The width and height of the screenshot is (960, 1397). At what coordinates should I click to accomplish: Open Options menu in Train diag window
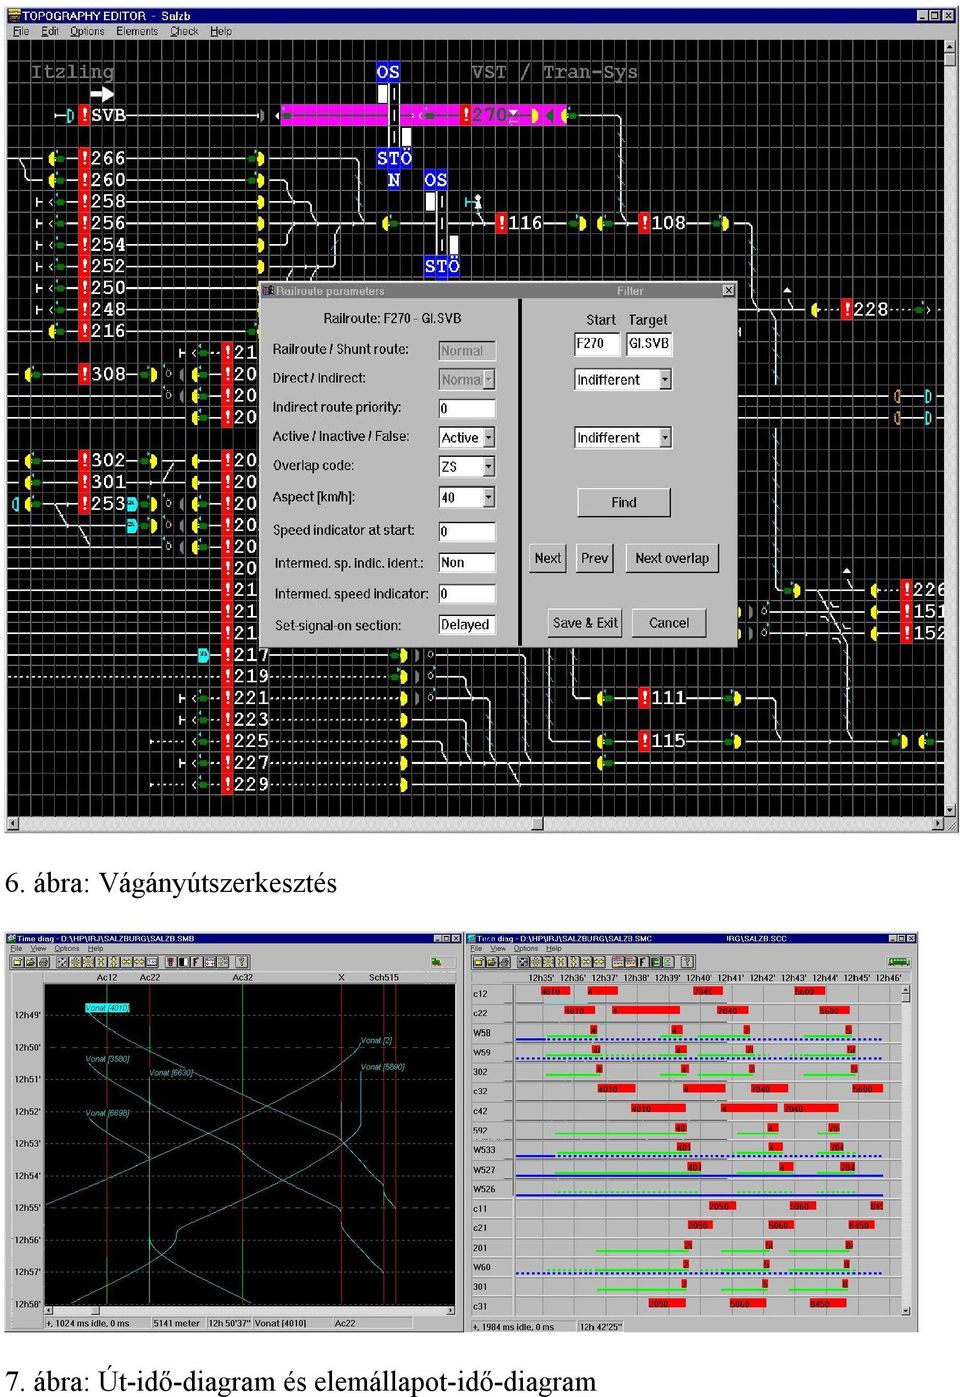tap(526, 949)
